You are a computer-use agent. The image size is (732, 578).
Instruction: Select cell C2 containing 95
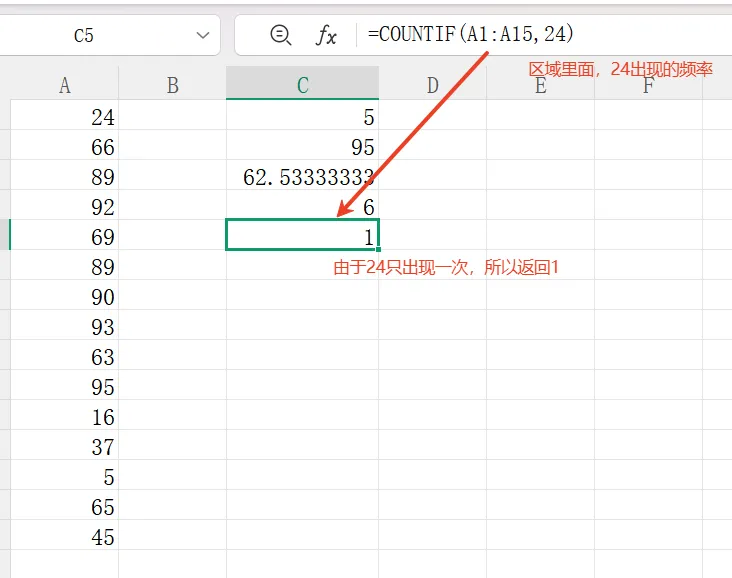coord(303,145)
